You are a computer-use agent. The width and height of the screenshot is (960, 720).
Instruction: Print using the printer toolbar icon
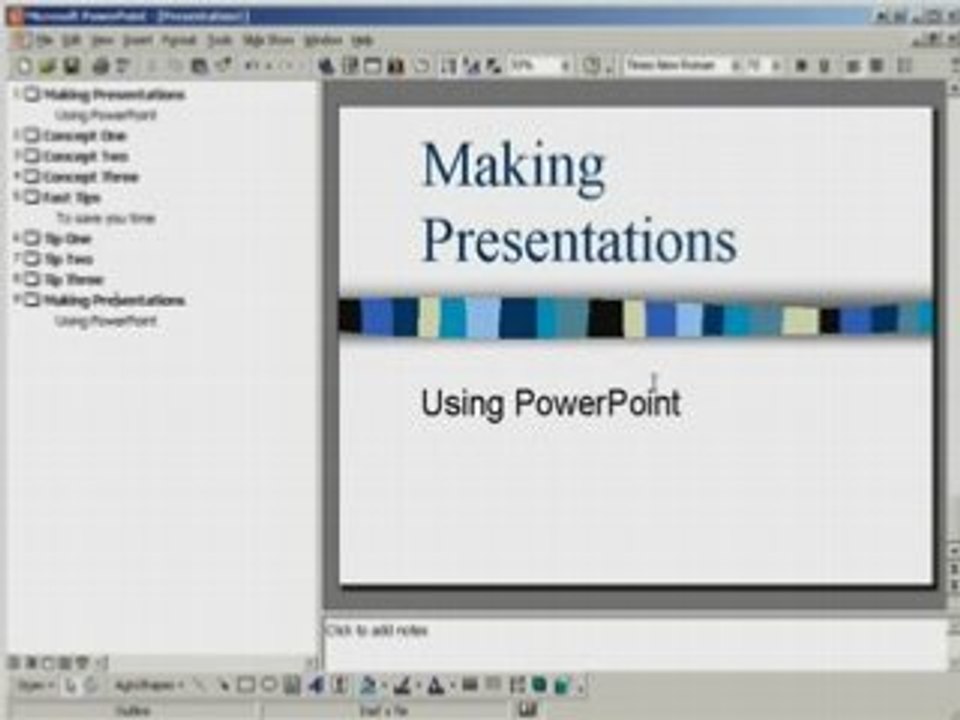pyautogui.click(x=100, y=66)
